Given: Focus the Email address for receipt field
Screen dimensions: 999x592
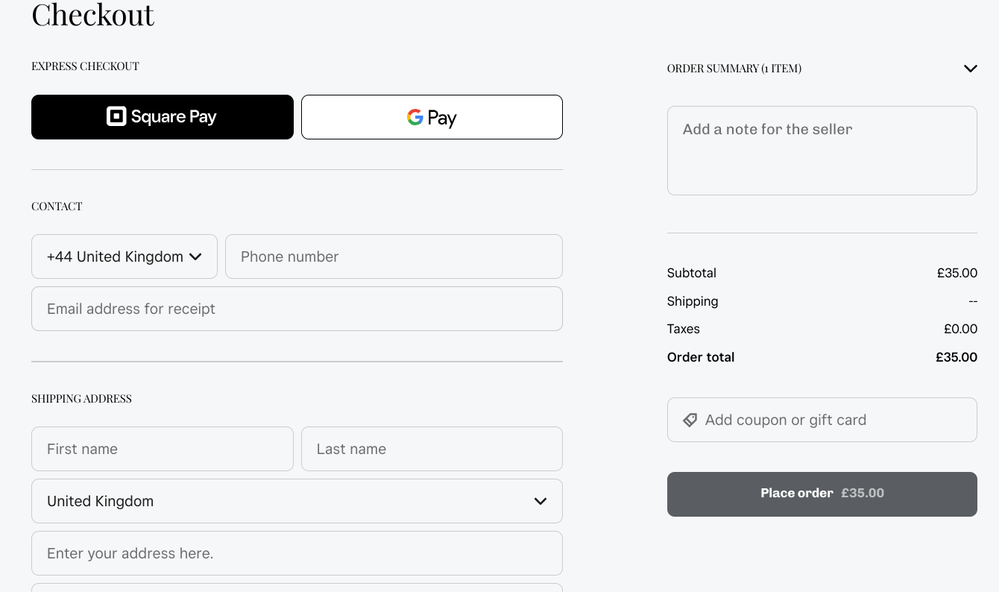Looking at the screenshot, I should [297, 308].
